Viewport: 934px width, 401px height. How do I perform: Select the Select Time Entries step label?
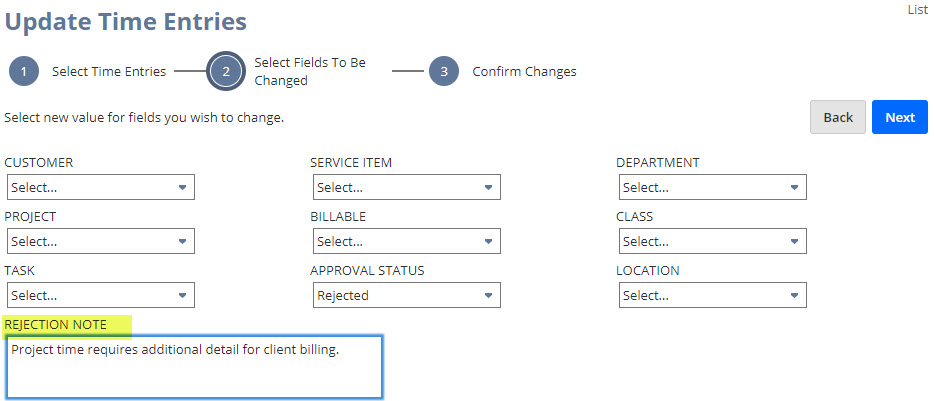[109, 72]
